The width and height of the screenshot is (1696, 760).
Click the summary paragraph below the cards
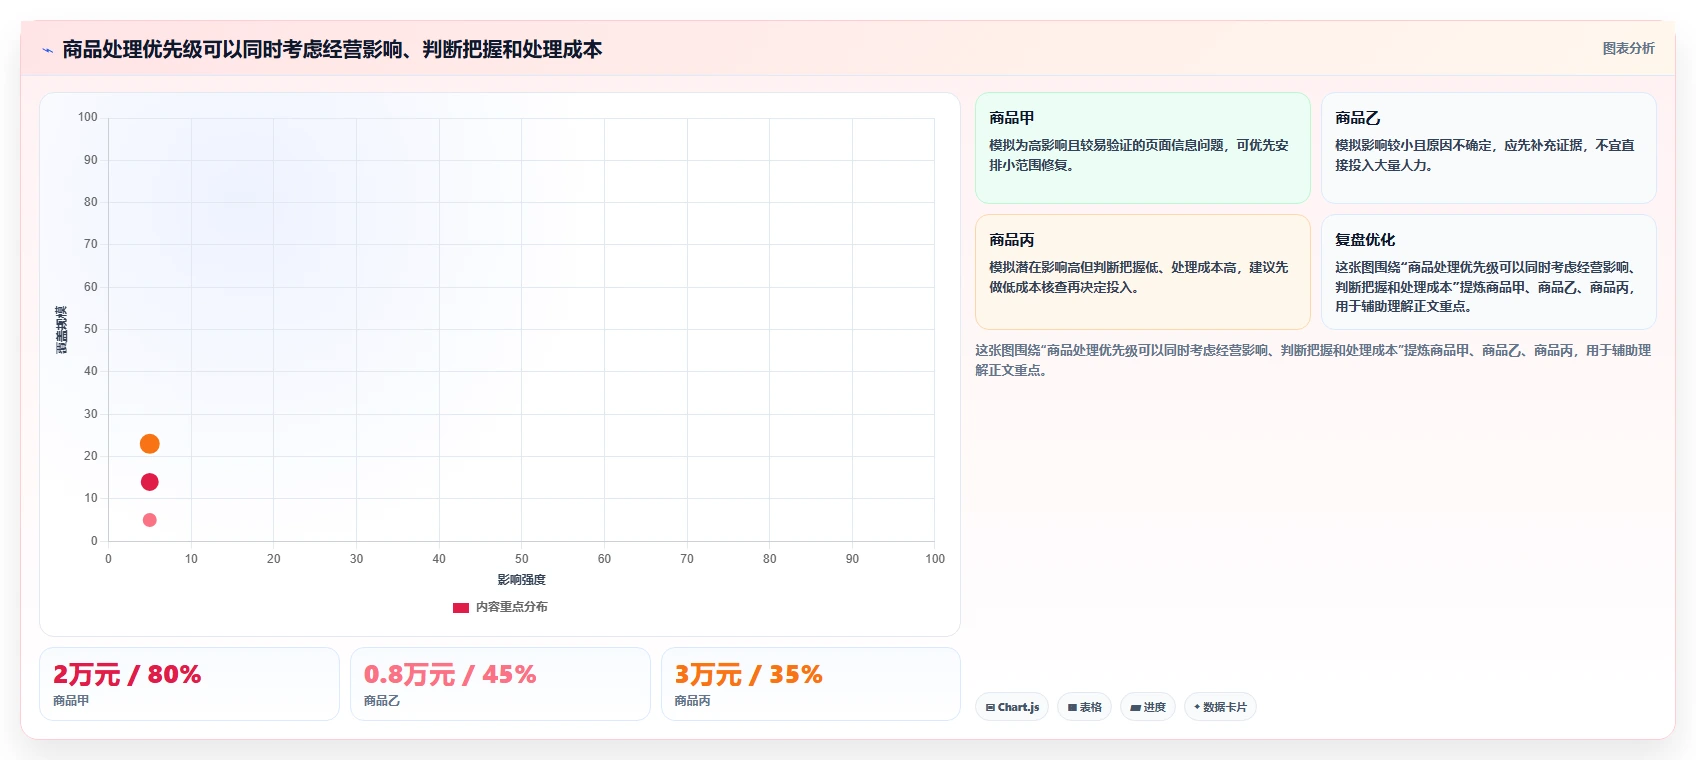(1313, 360)
